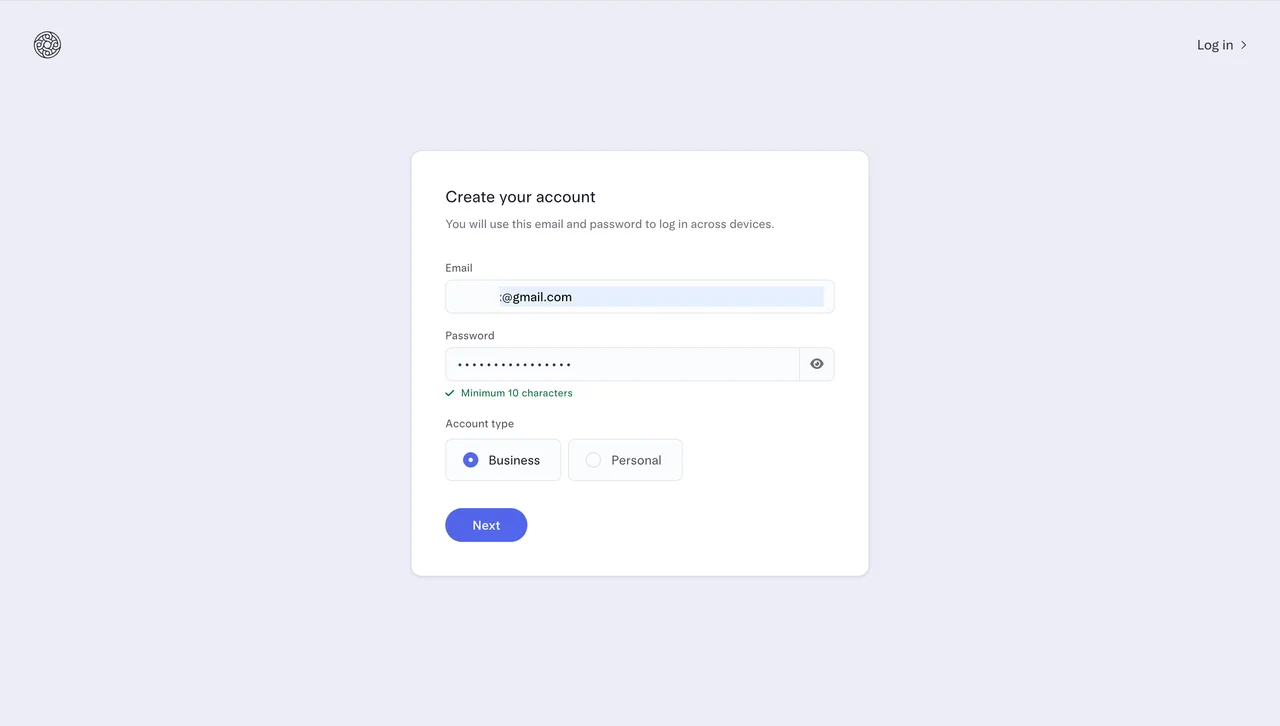Click the green checkmark validation icon
Viewport: 1280px width, 726px height.
pos(450,393)
